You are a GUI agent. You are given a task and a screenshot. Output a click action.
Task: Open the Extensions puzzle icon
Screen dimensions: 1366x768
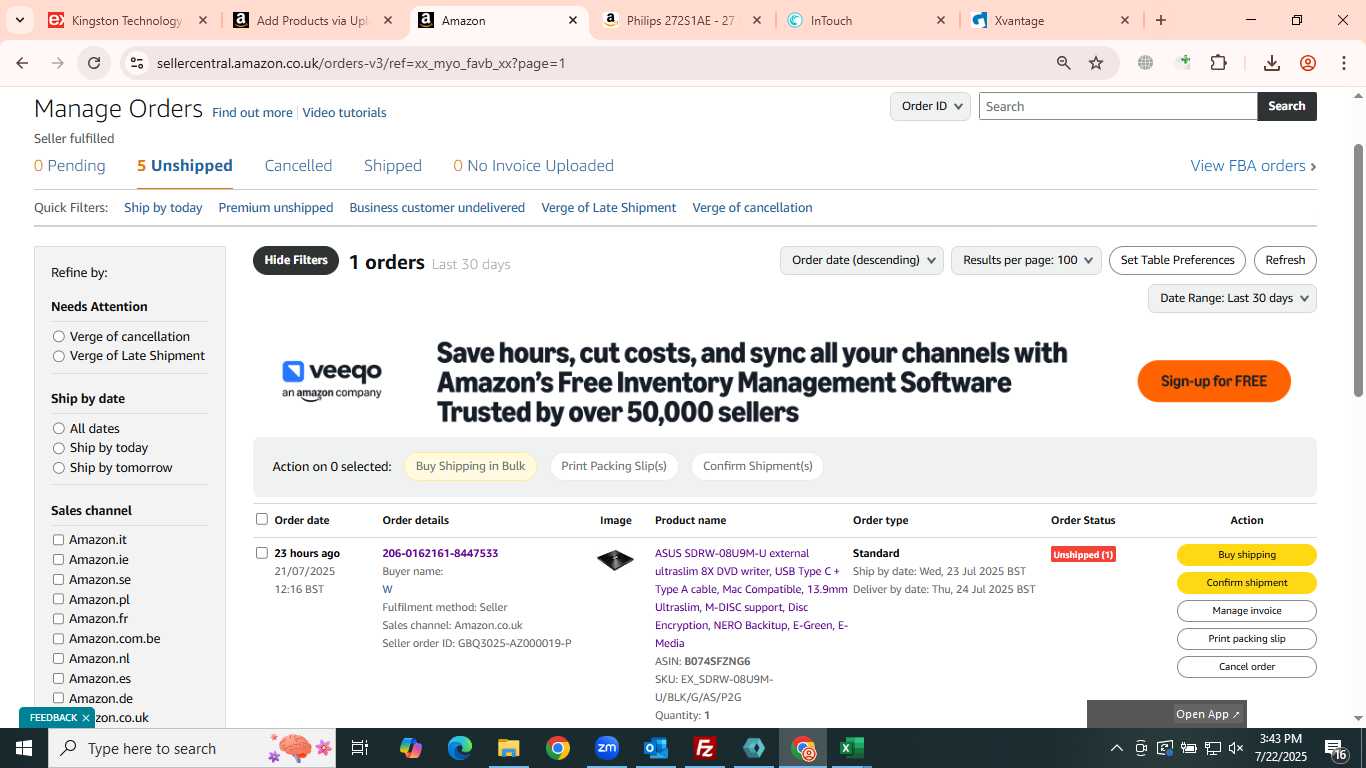[x=1218, y=63]
